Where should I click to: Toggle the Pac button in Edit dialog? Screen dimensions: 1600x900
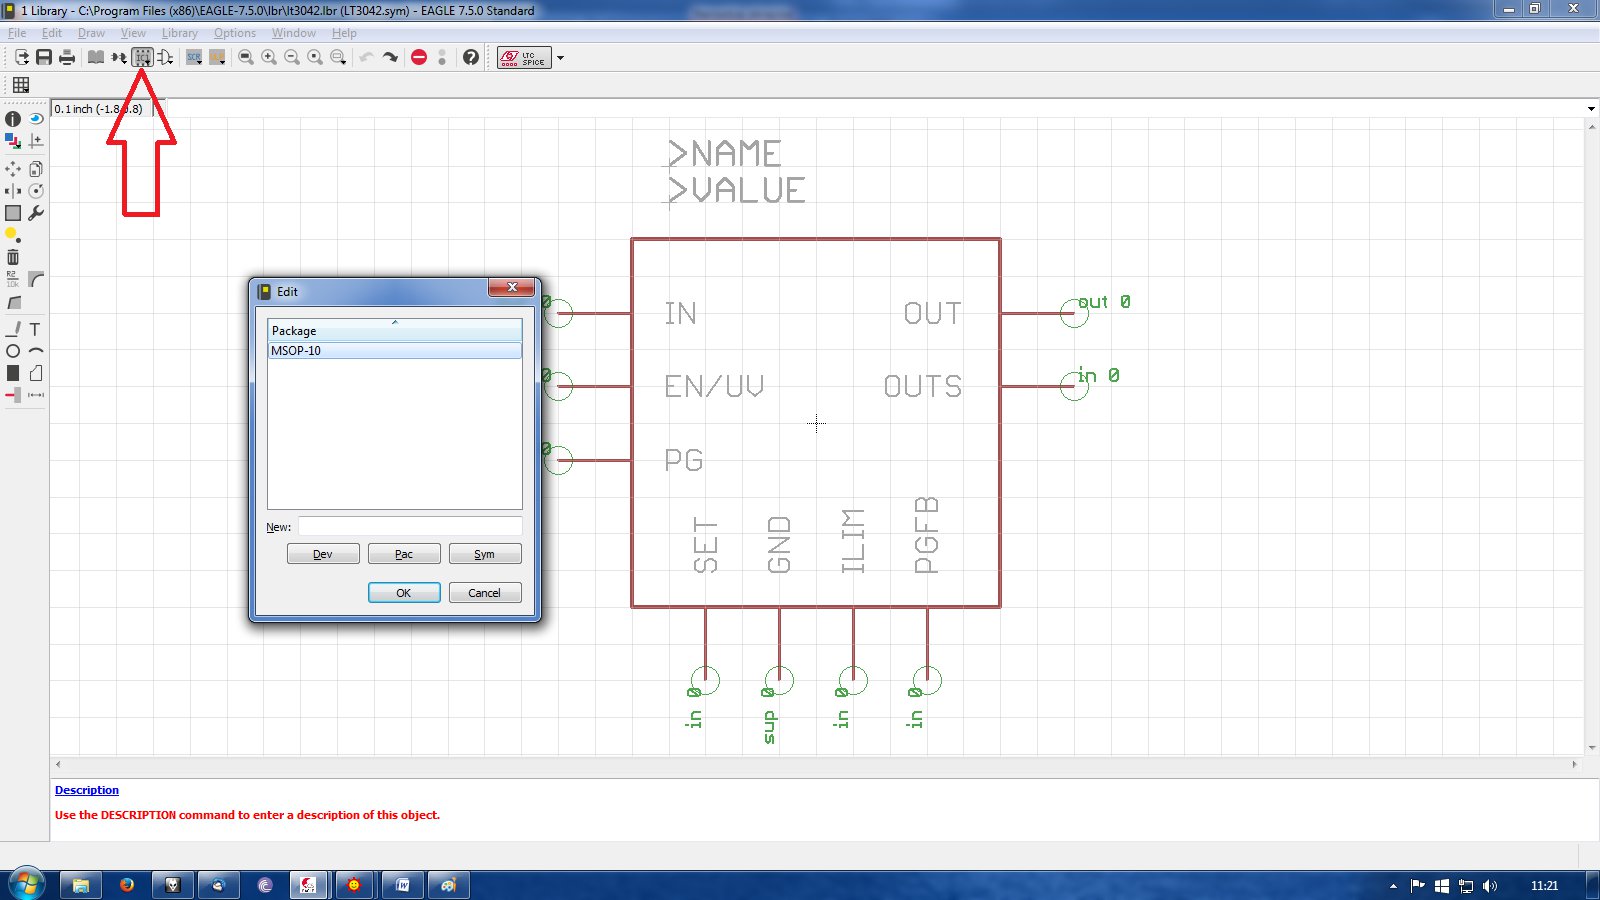tap(404, 554)
